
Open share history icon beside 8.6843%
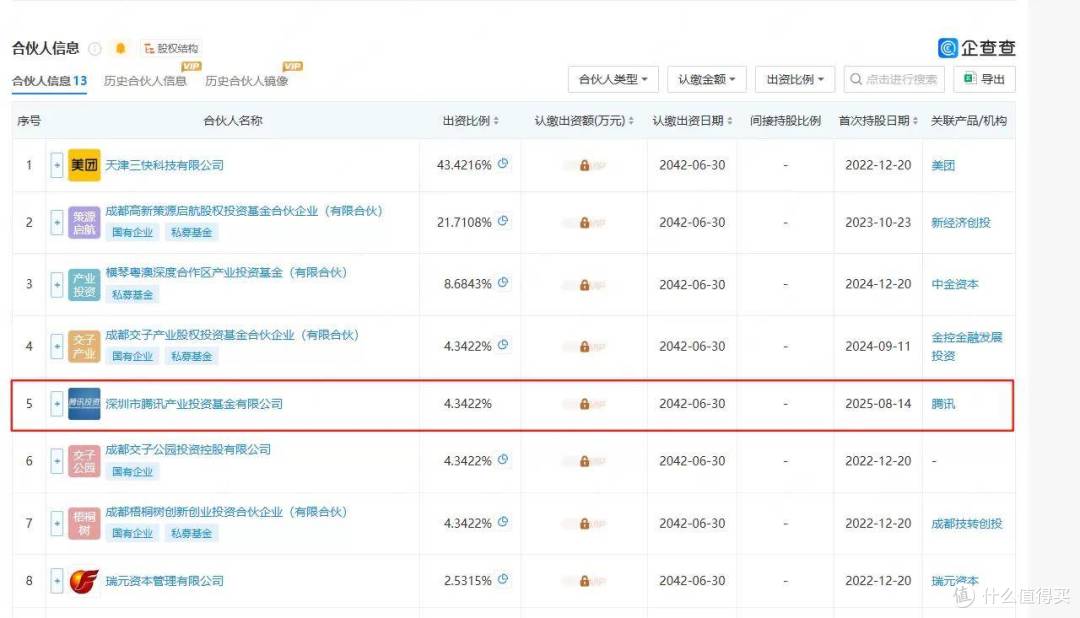pyautogui.click(x=503, y=282)
